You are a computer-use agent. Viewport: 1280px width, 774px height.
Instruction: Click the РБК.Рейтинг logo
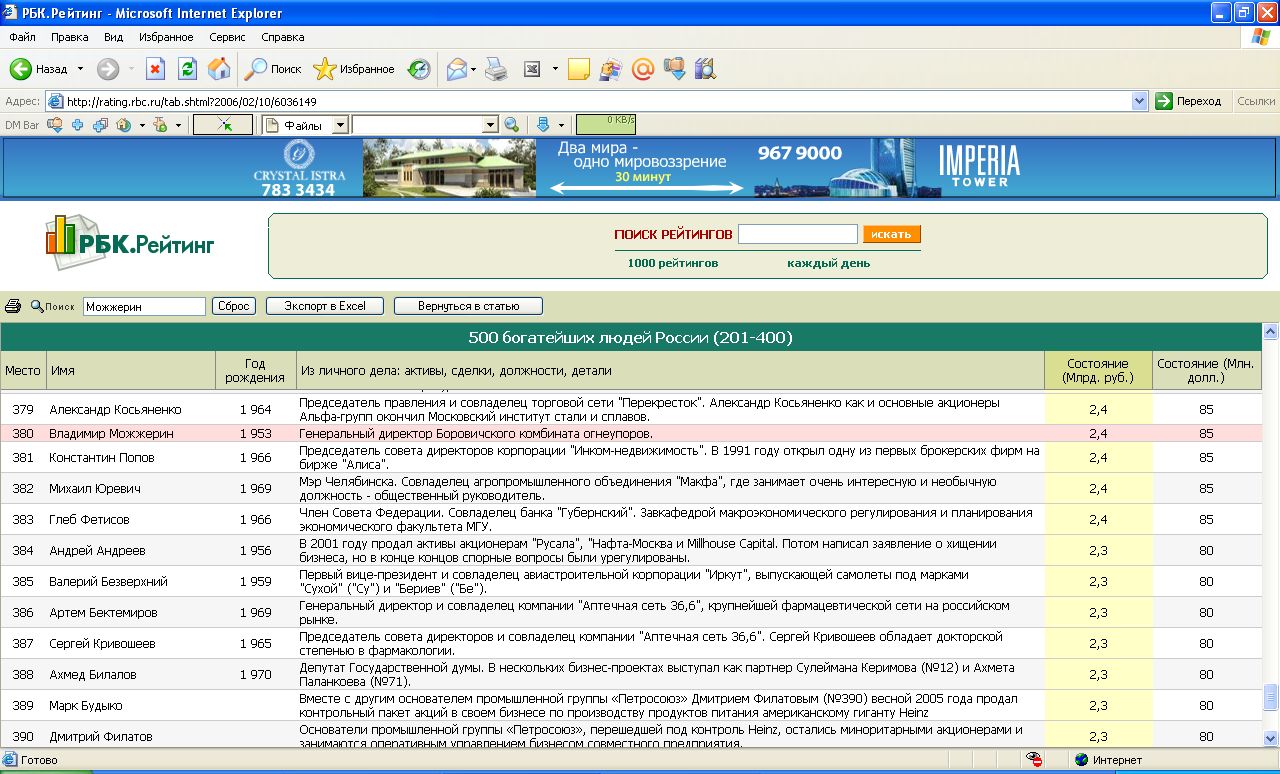(x=131, y=241)
